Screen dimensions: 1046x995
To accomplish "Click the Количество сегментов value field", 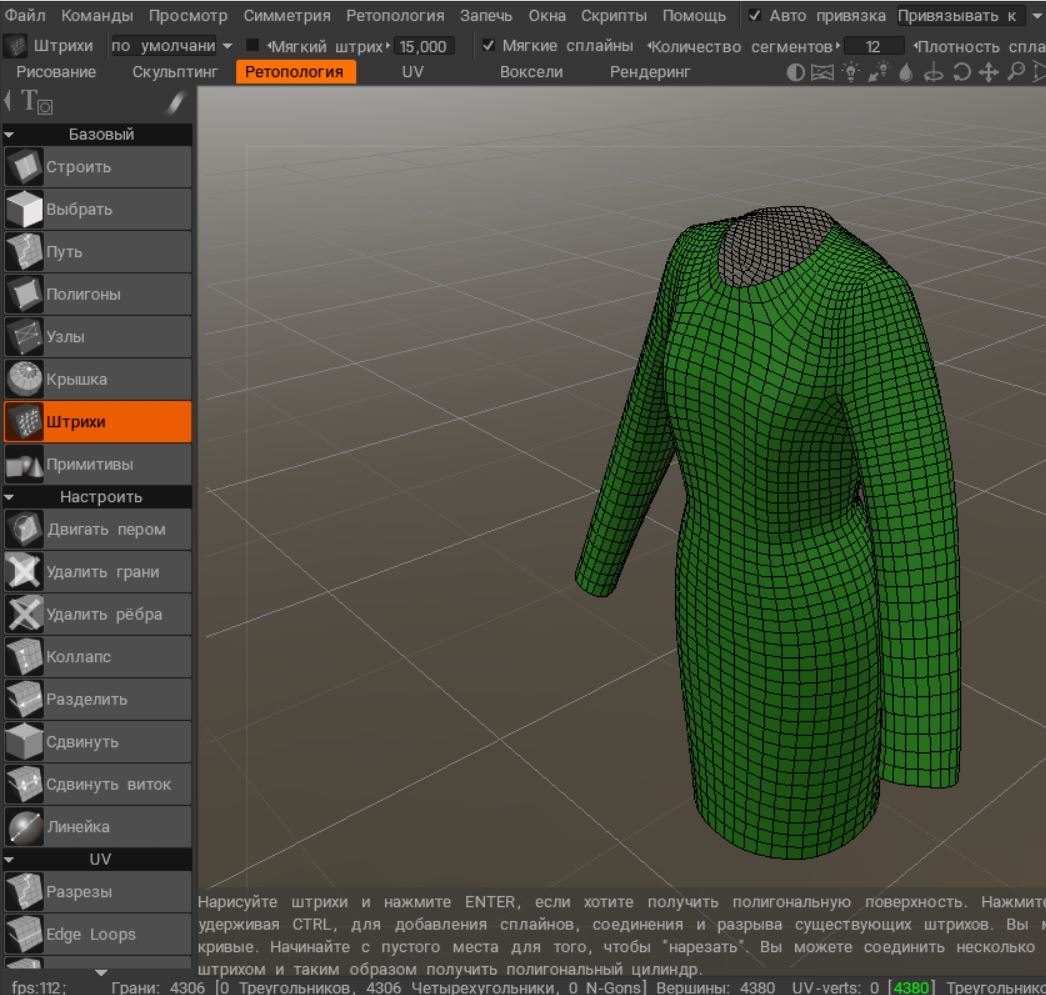I will tap(873, 46).
